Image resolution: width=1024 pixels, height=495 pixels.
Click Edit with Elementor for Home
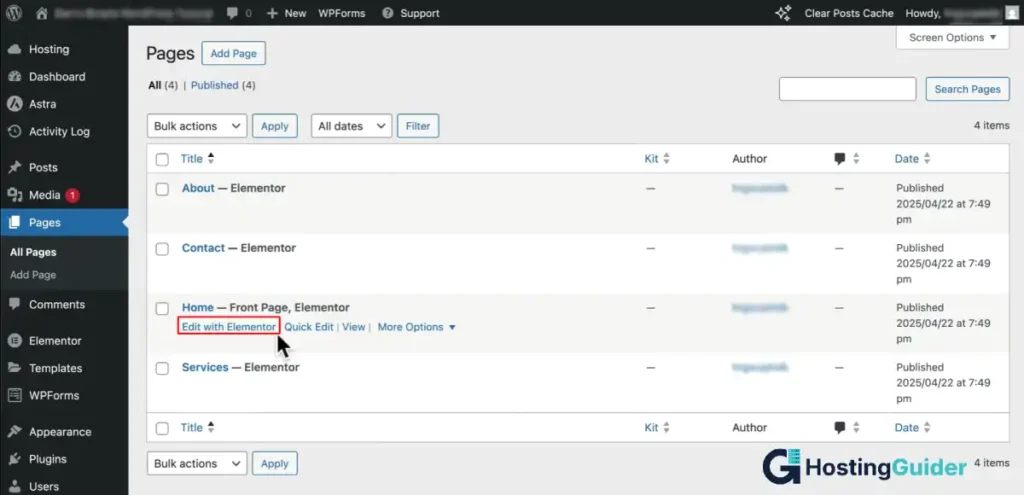[x=229, y=327]
